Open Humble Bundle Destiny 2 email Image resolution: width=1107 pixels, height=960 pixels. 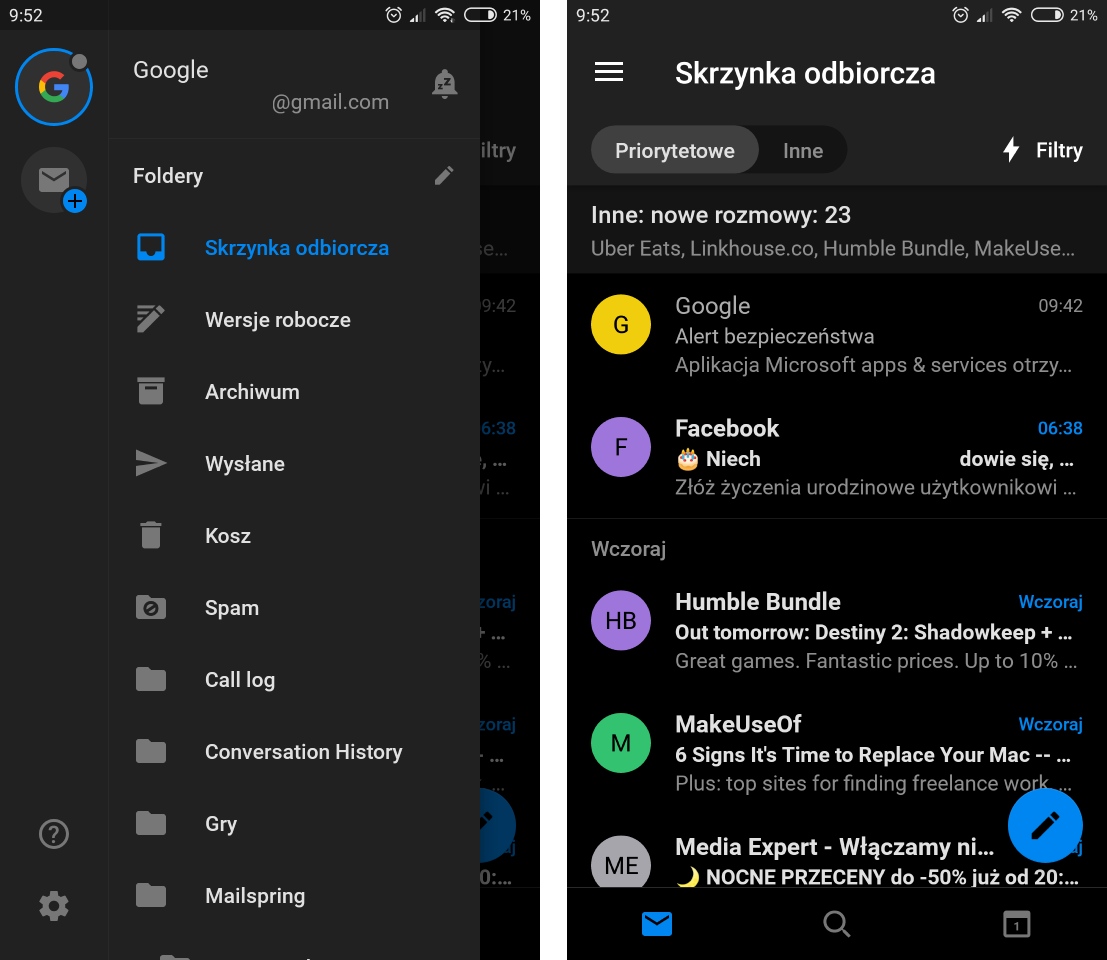837,631
